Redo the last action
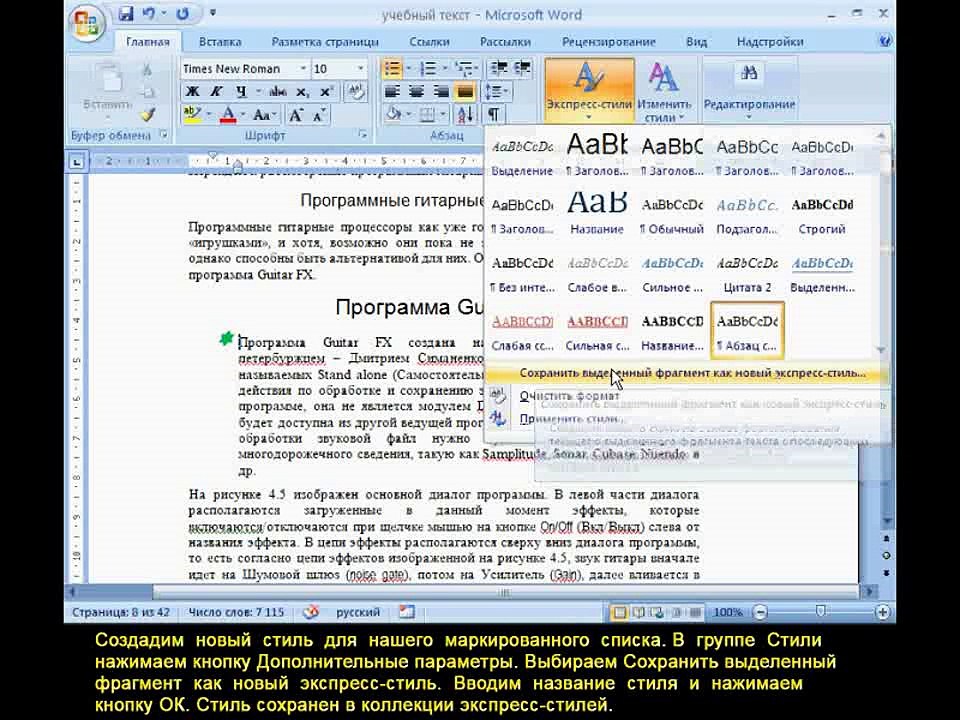The height and width of the screenshot is (720, 960). pos(182,13)
